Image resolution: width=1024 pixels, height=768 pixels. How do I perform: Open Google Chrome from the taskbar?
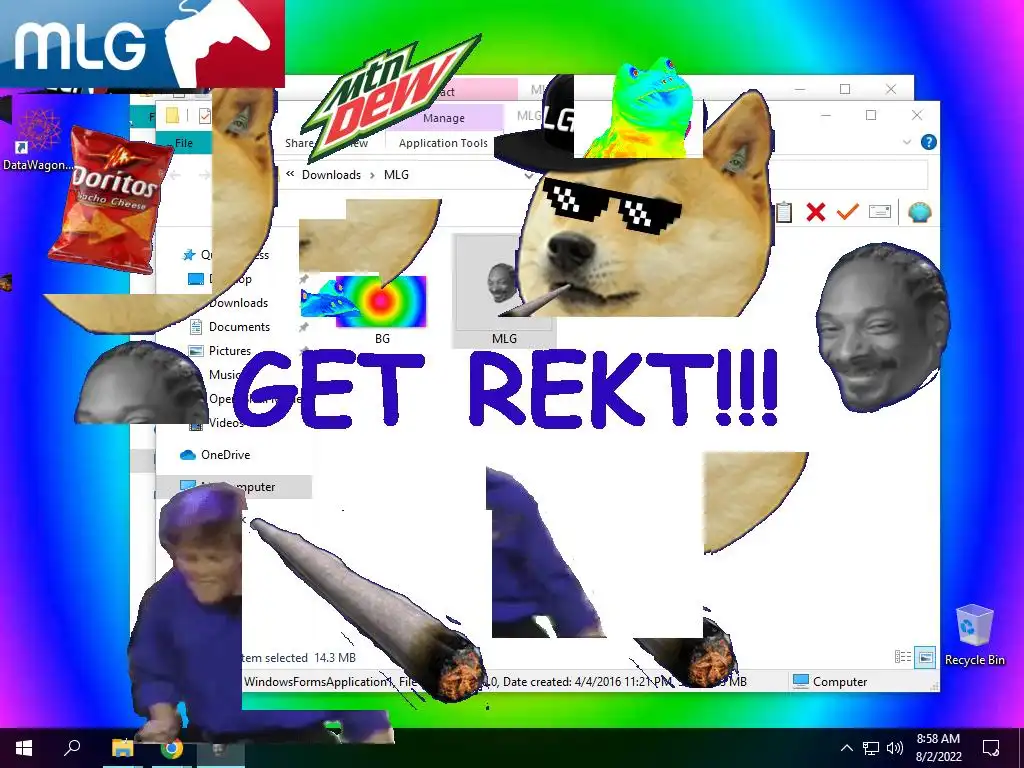pos(172,748)
